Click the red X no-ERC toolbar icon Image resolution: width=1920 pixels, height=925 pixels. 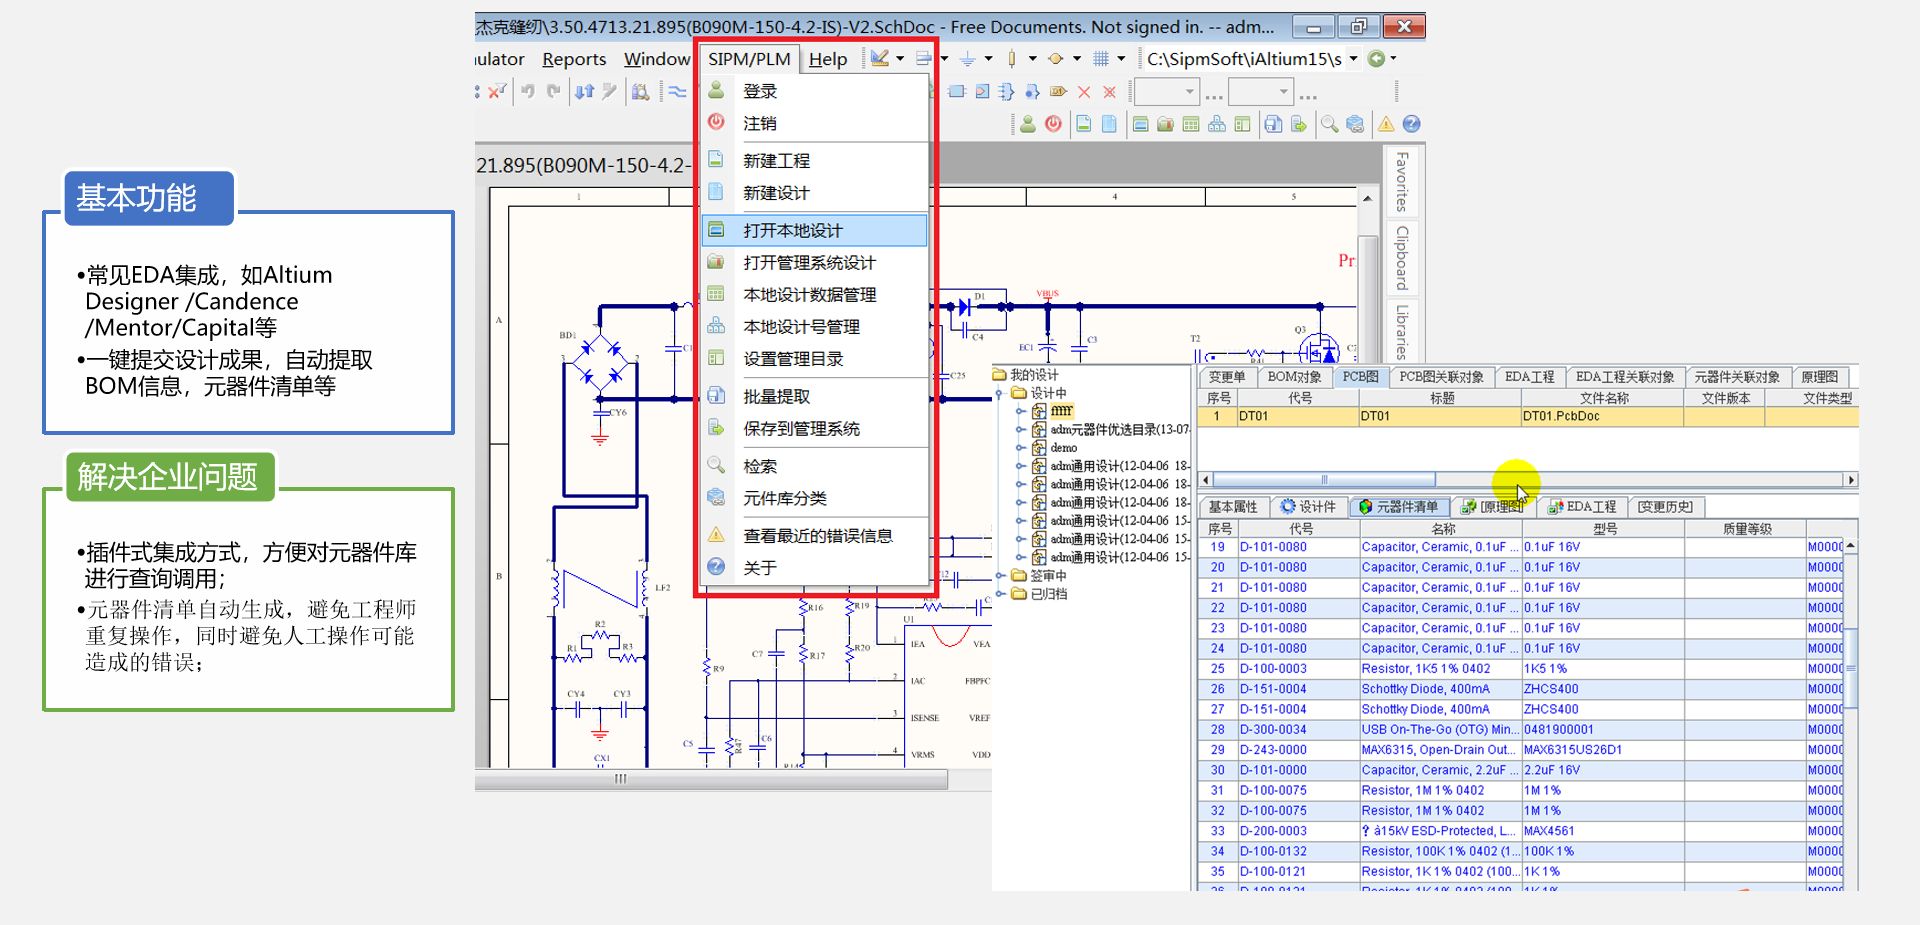[1084, 92]
